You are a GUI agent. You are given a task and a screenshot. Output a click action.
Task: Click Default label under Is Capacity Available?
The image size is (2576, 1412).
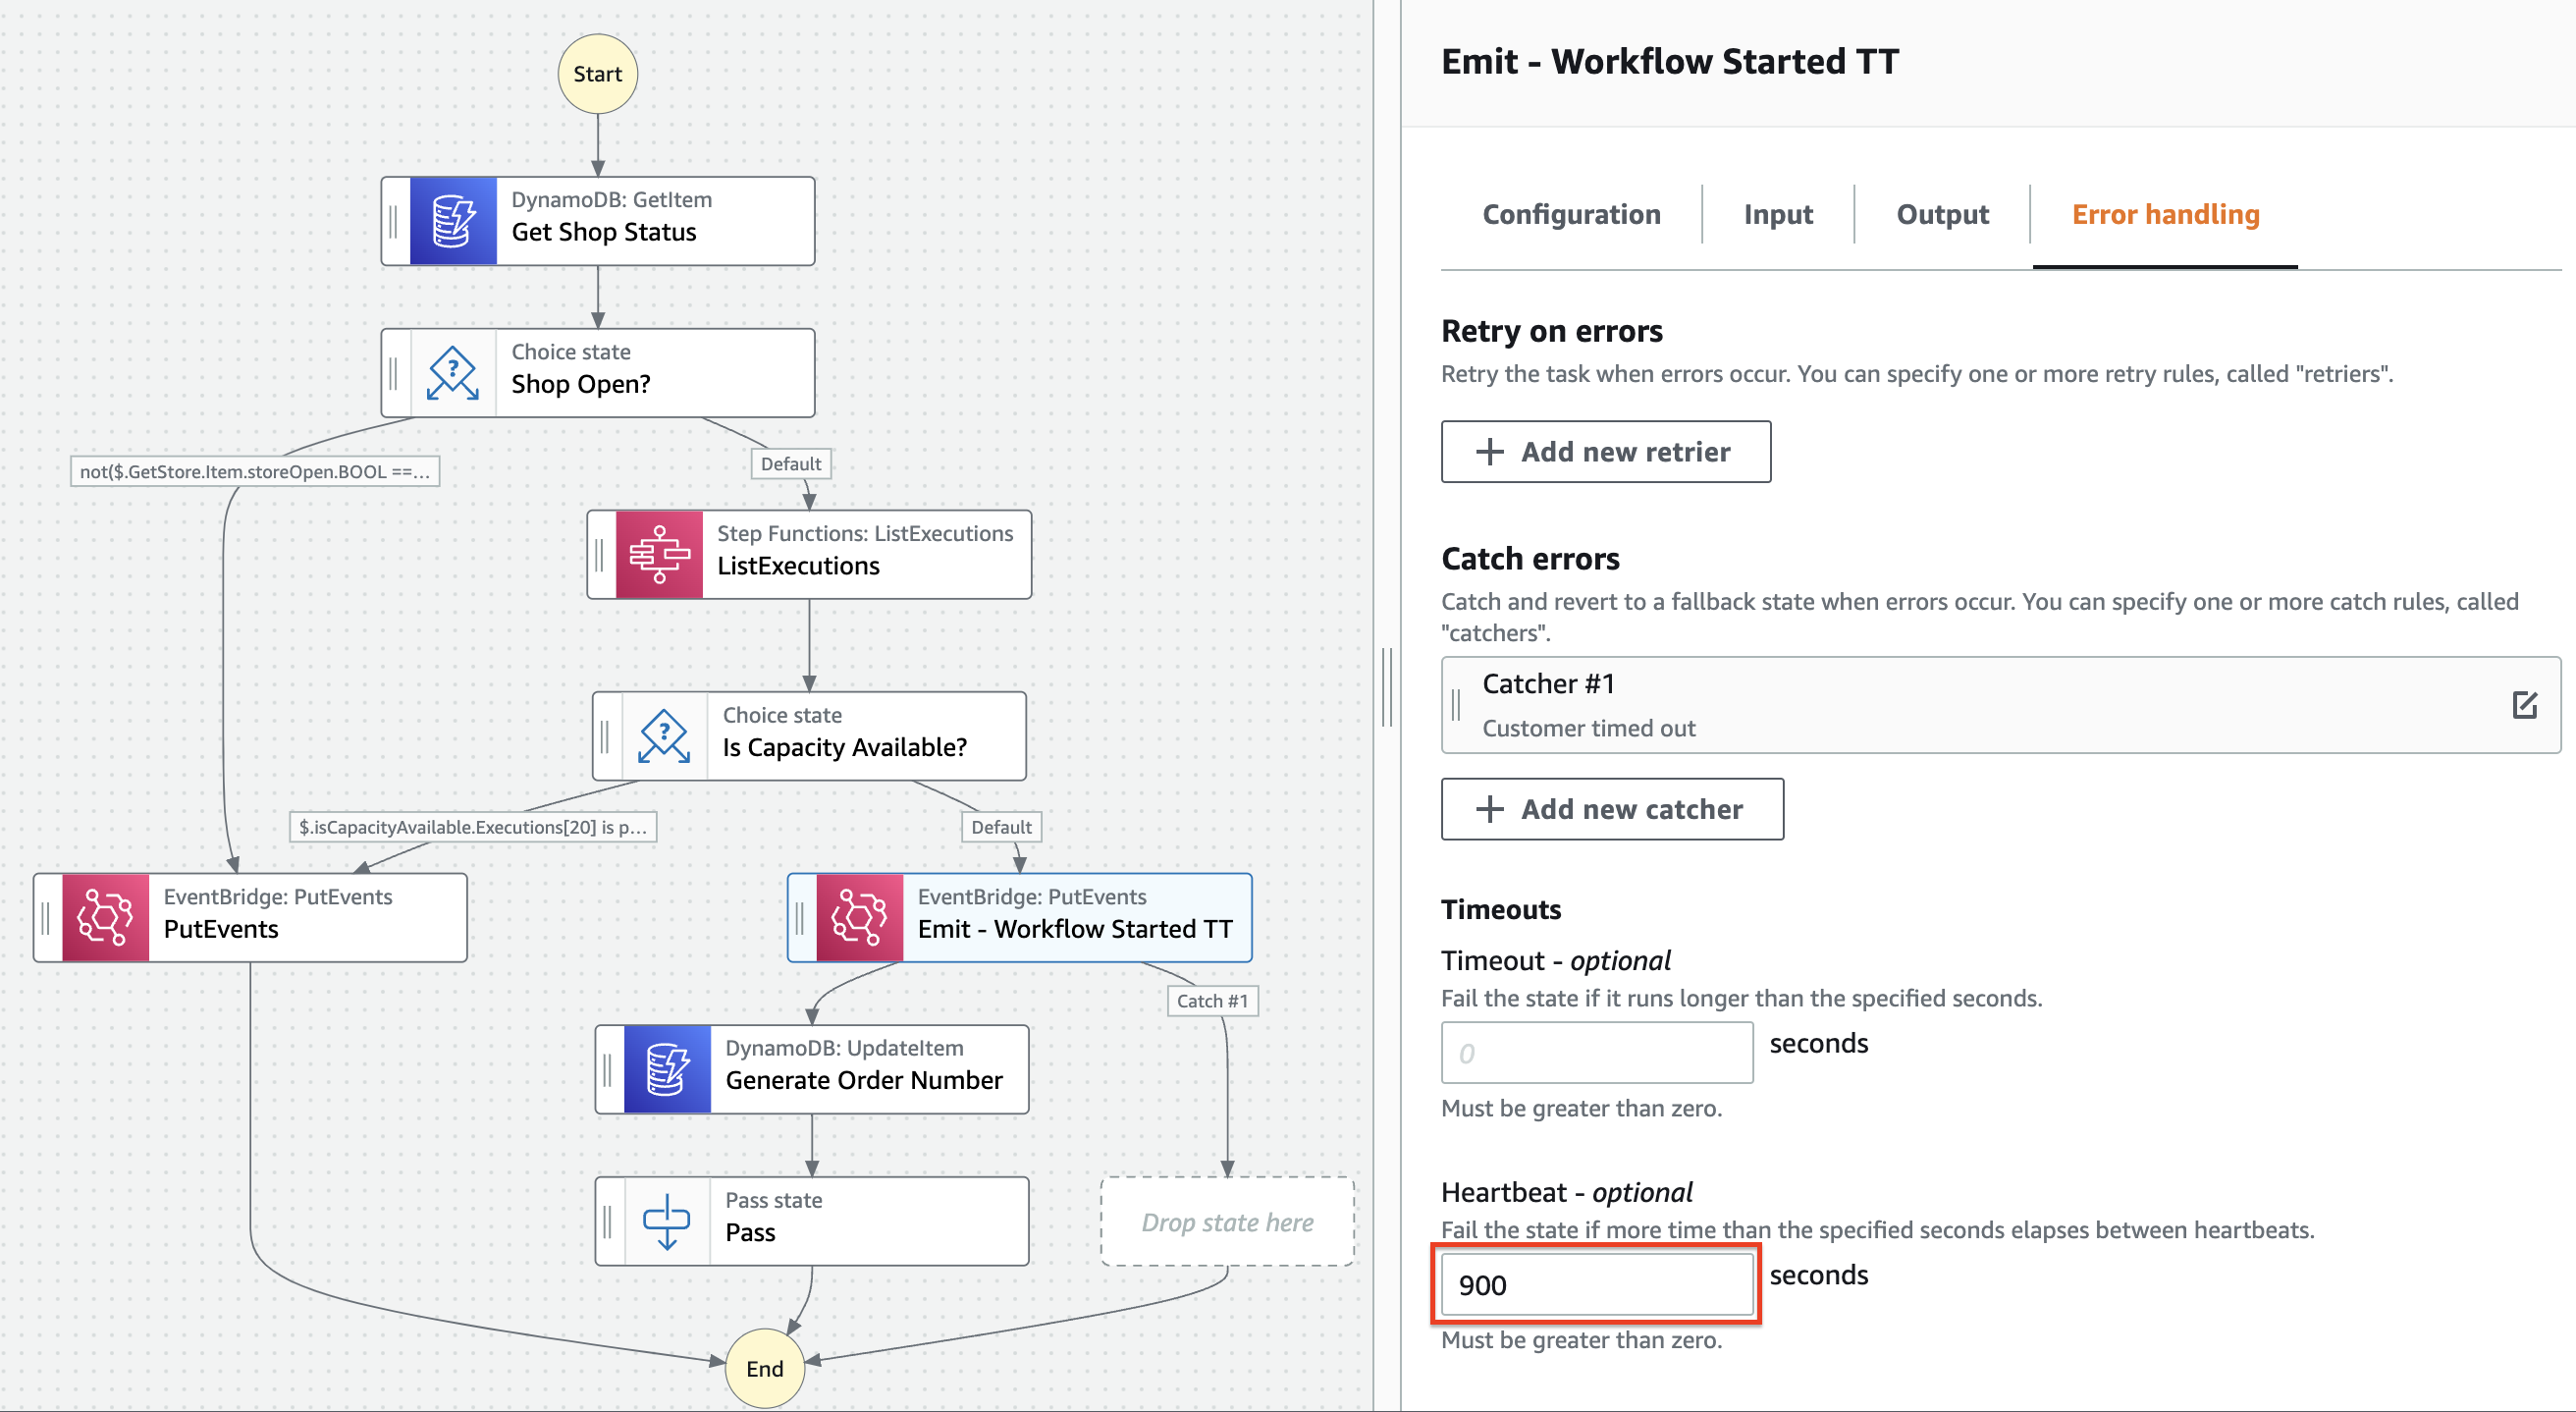click(x=1001, y=827)
